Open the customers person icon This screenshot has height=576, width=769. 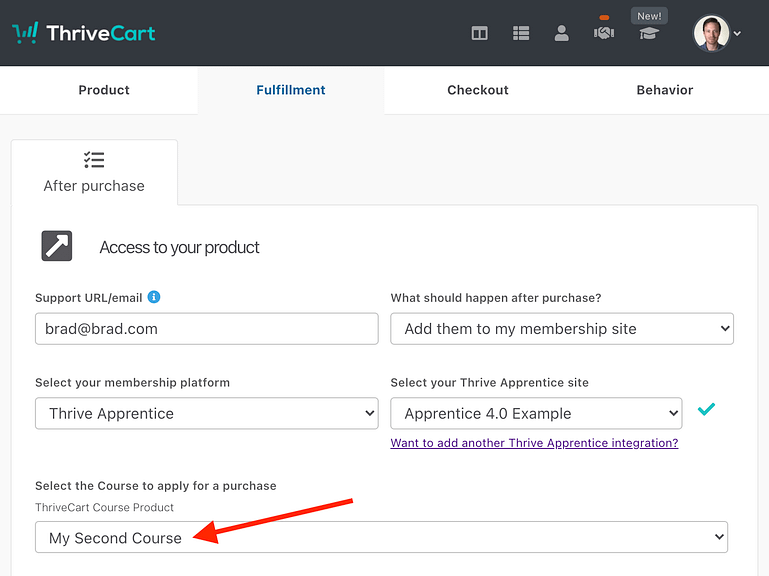point(561,33)
